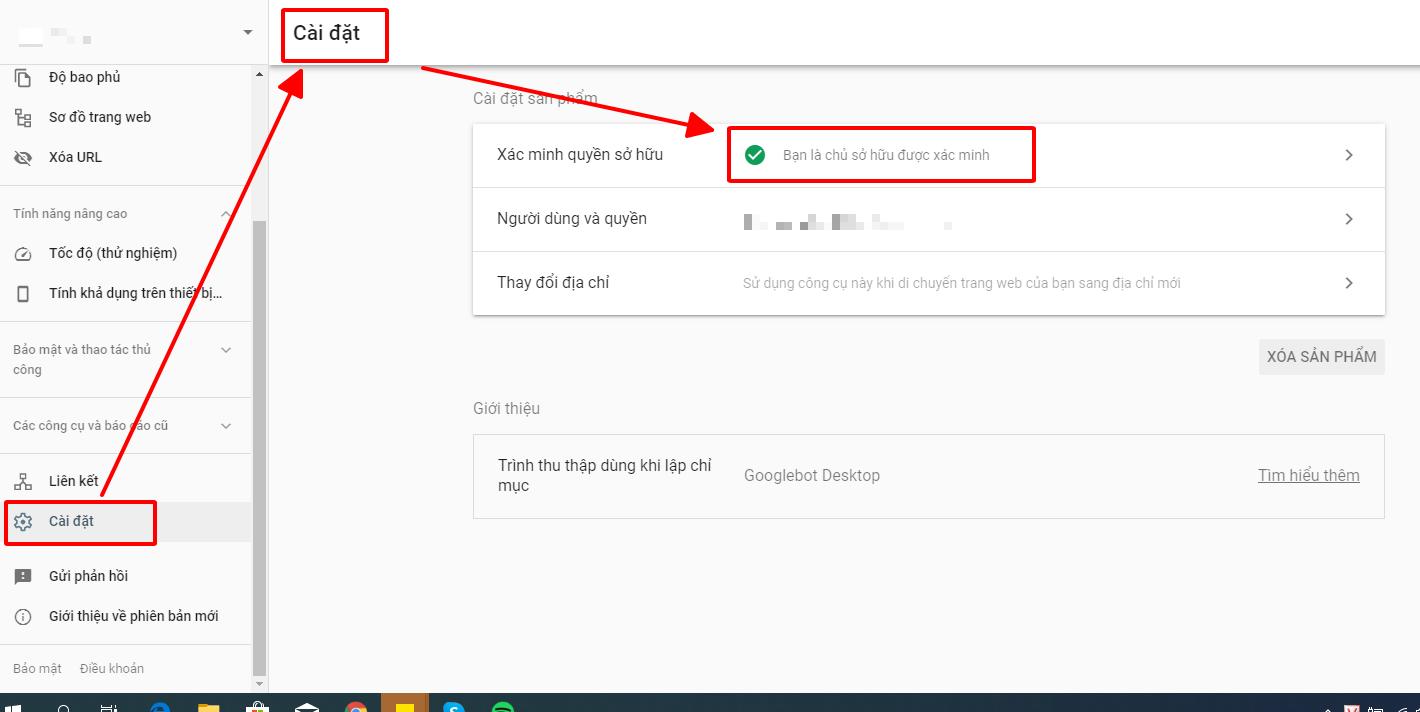Collapse the Tính năng nâng cao section

click(226, 214)
